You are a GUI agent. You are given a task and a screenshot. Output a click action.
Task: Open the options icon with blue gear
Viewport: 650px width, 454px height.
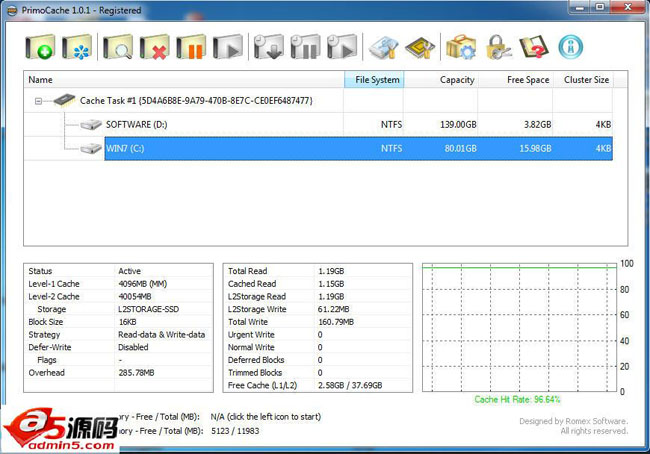click(461, 47)
